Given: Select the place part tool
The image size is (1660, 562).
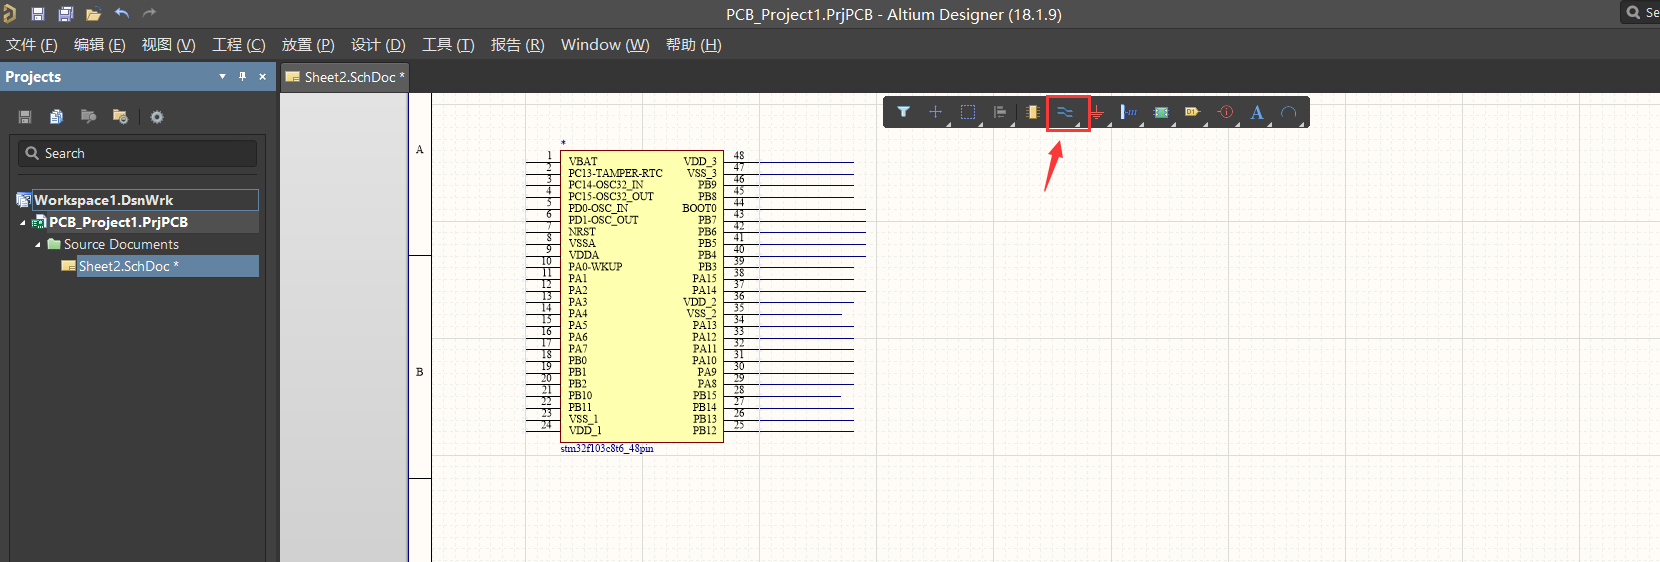Looking at the screenshot, I should 1032,112.
